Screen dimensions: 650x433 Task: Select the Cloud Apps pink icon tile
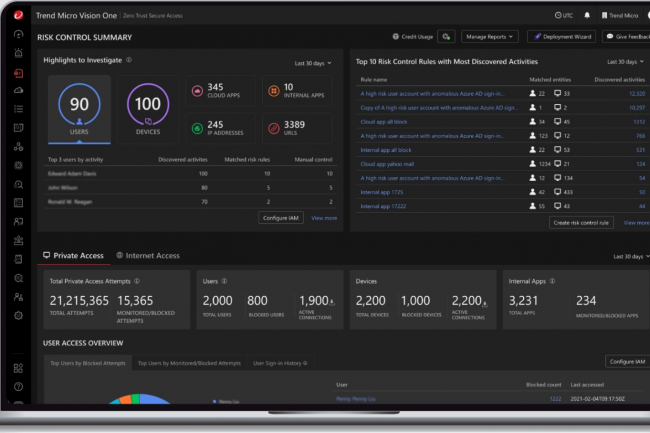pos(197,92)
